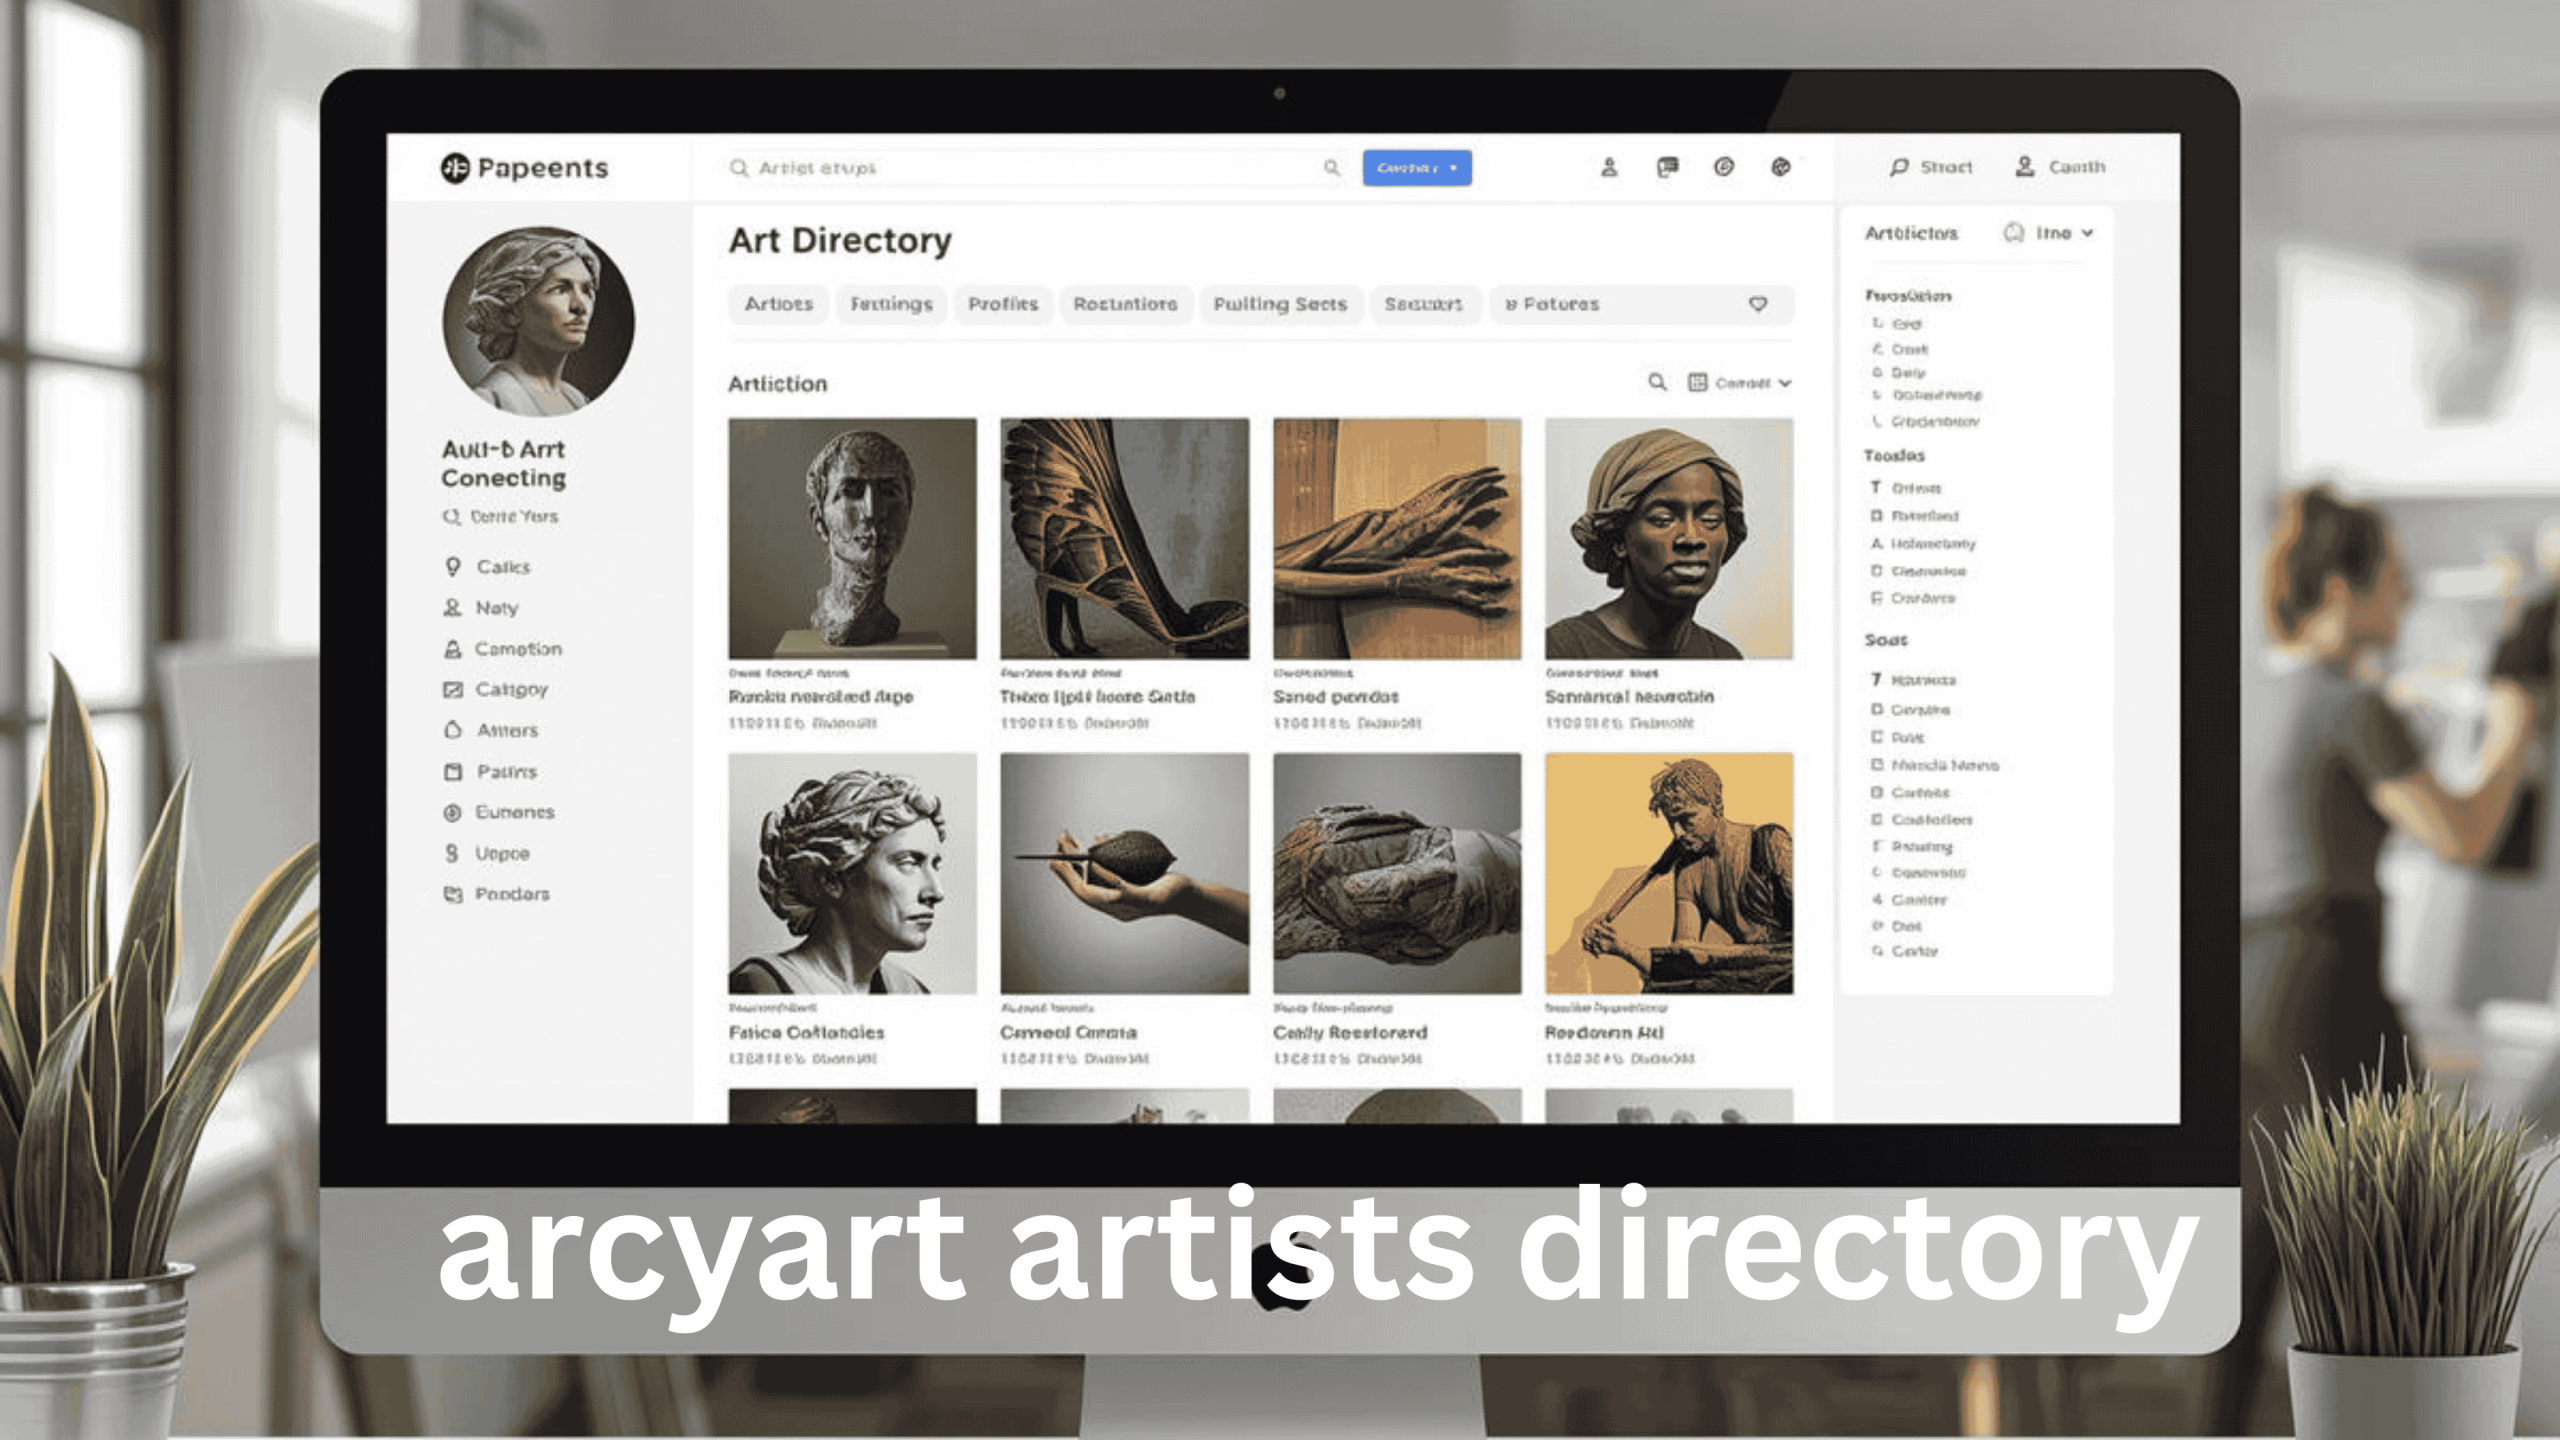Toggle the grid view layout above the artworks
2560x1440 pixels.
(x=1699, y=383)
